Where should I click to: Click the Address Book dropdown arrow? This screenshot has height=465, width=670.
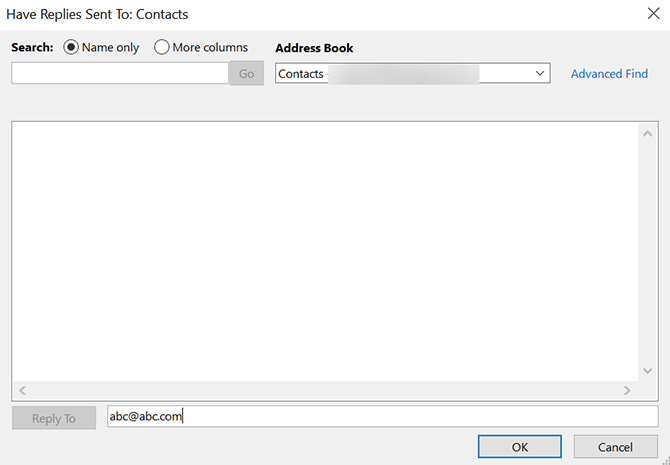coord(540,73)
